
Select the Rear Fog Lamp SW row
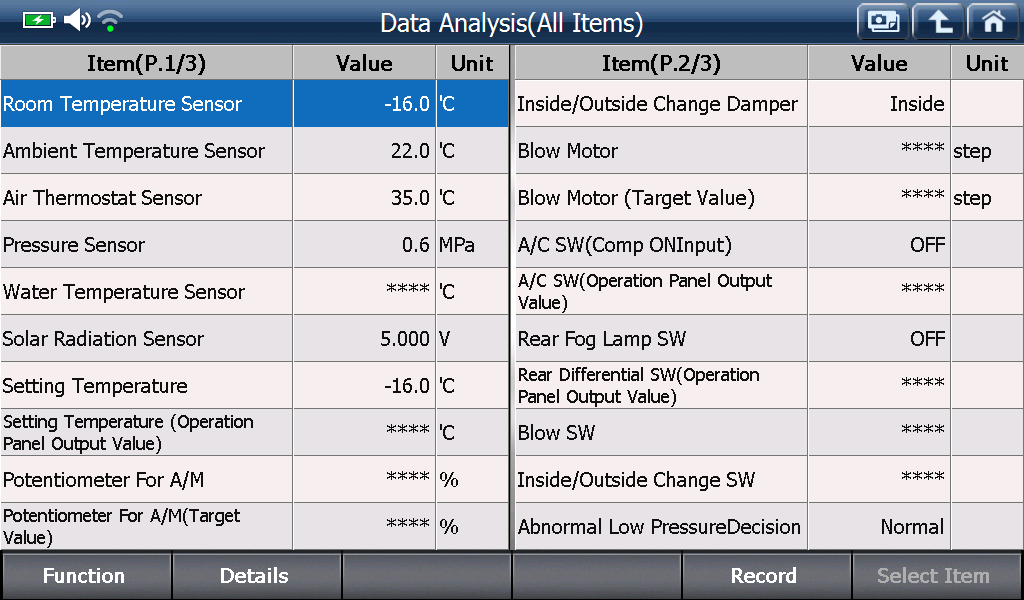[769, 339]
